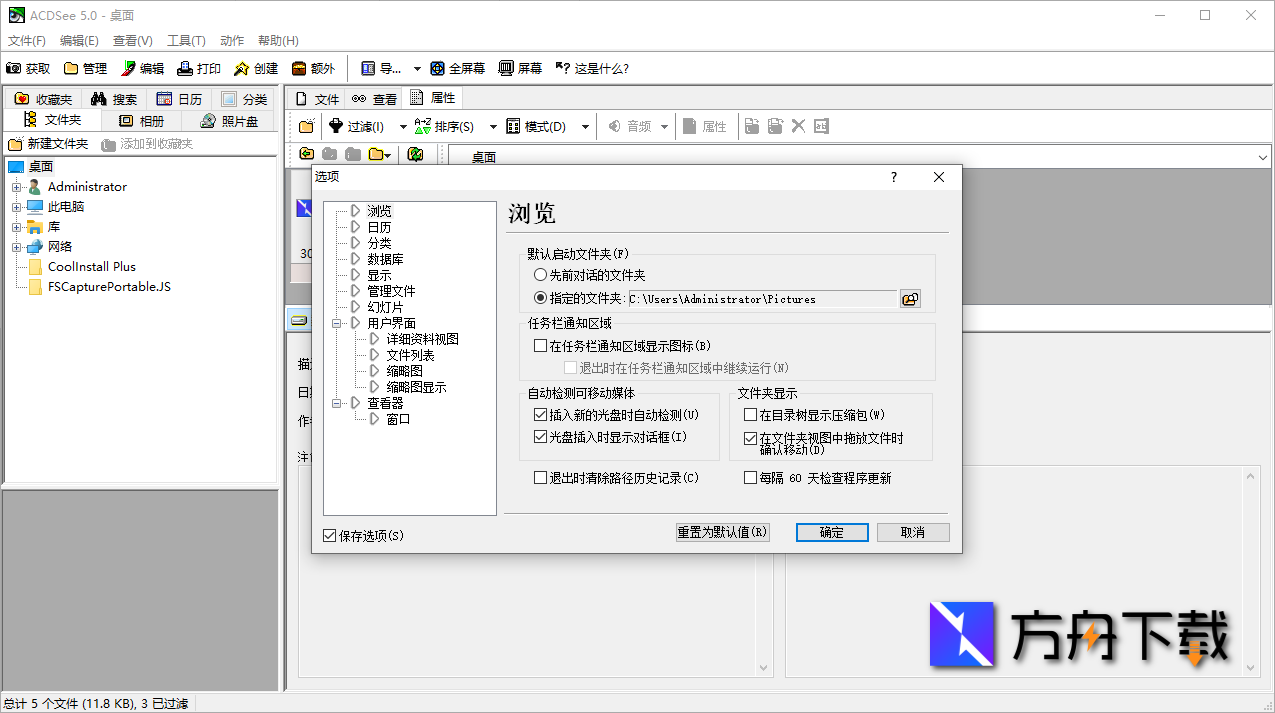
Task: Open the 获取 (Acquire) tool
Action: [x=27, y=68]
